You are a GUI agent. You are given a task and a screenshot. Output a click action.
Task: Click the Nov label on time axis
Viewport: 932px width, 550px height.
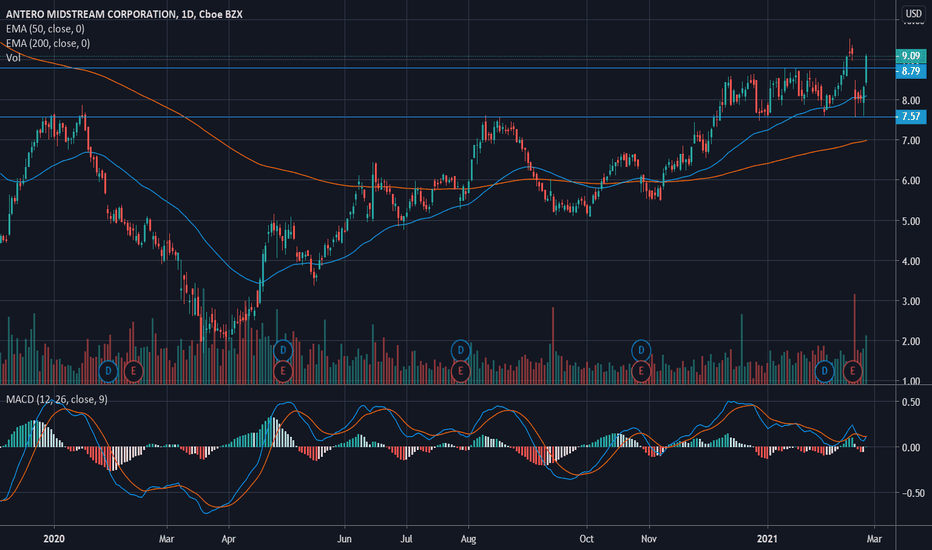pyautogui.click(x=648, y=539)
